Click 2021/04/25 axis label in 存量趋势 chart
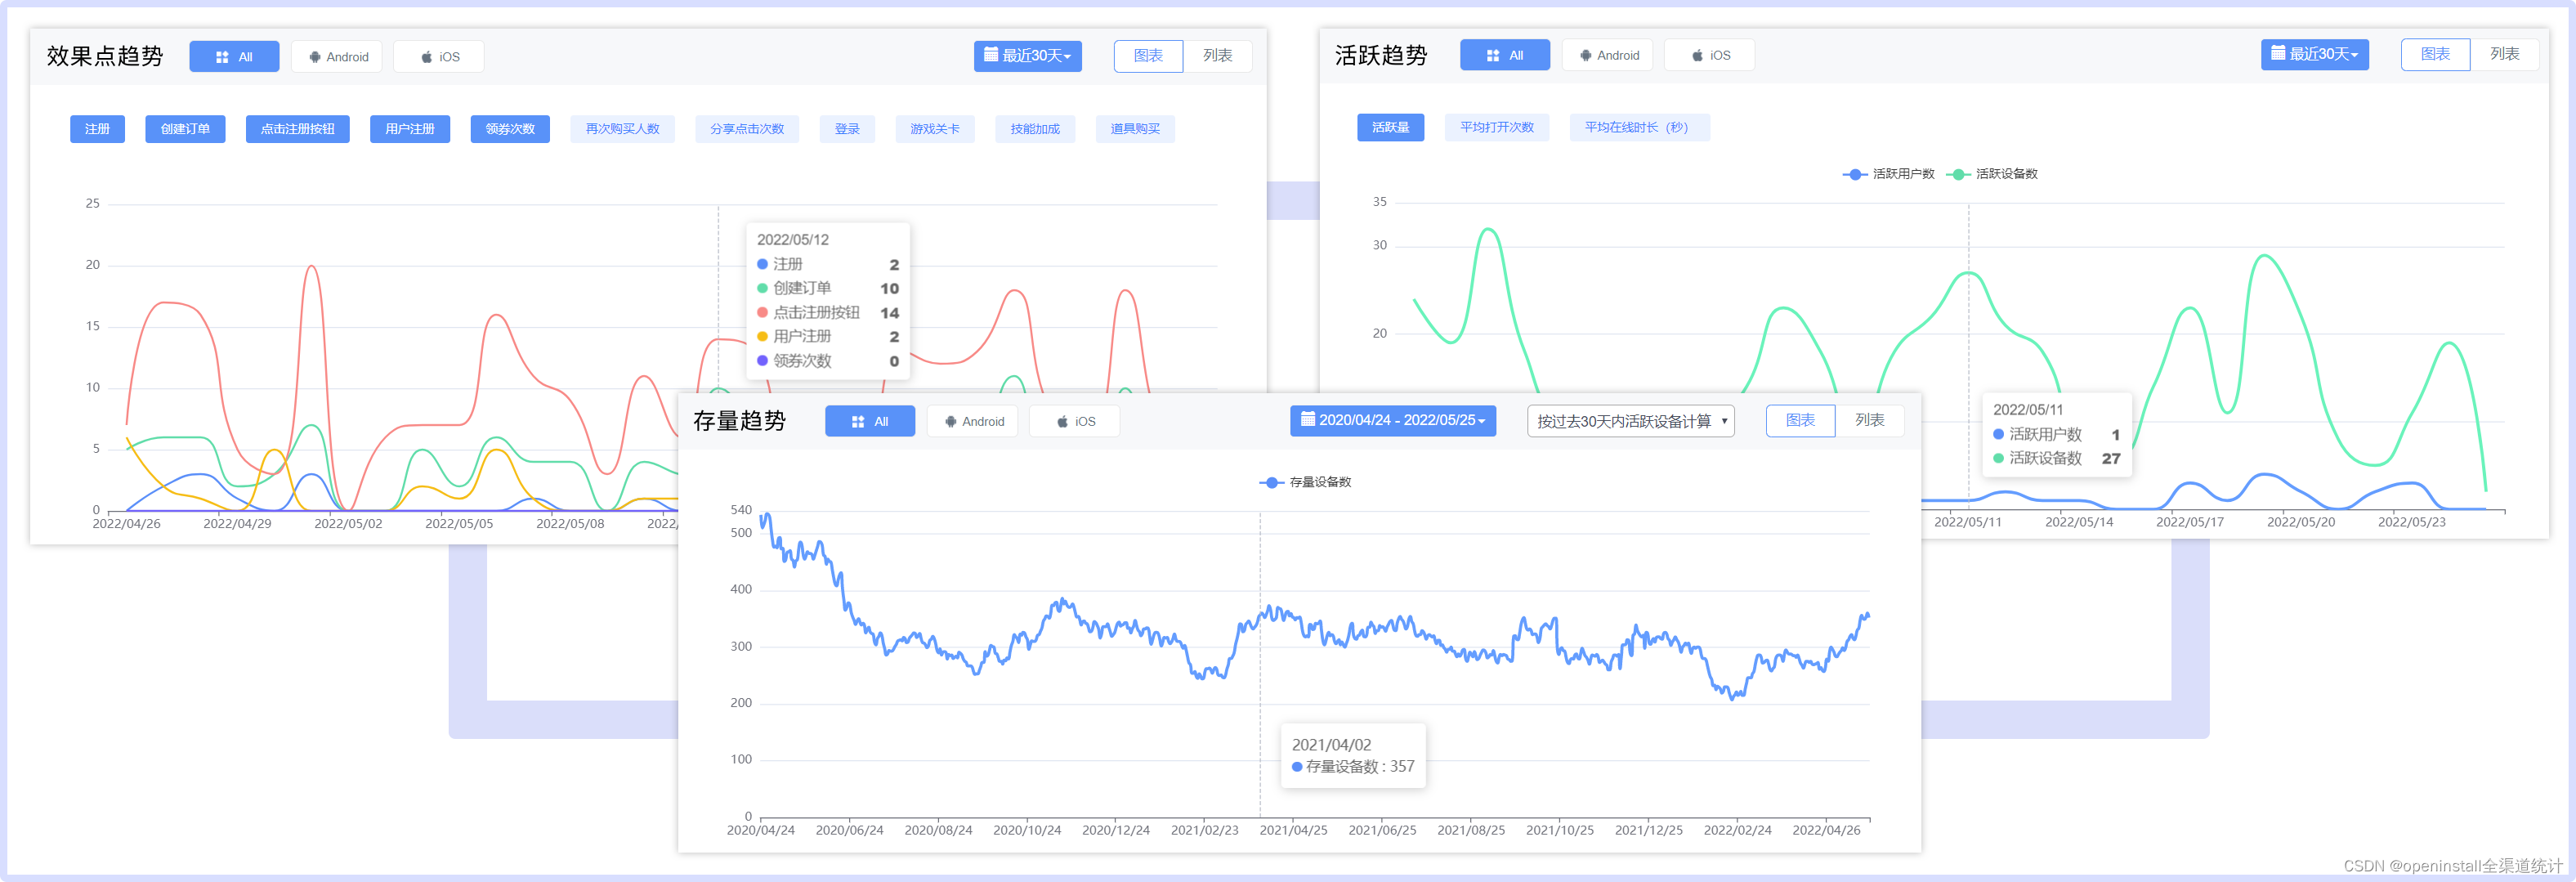 pyautogui.click(x=1293, y=830)
